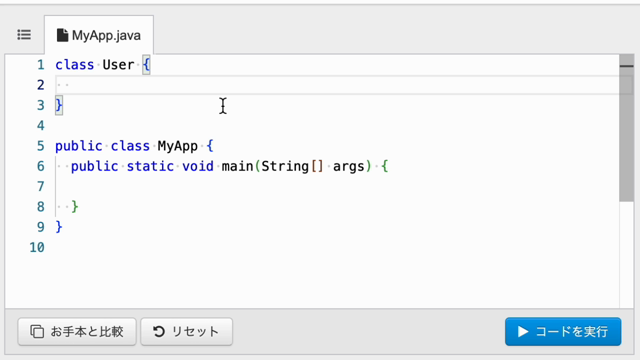Click the お手本と比較 compare button
This screenshot has width=640, height=360.
[x=77, y=331]
